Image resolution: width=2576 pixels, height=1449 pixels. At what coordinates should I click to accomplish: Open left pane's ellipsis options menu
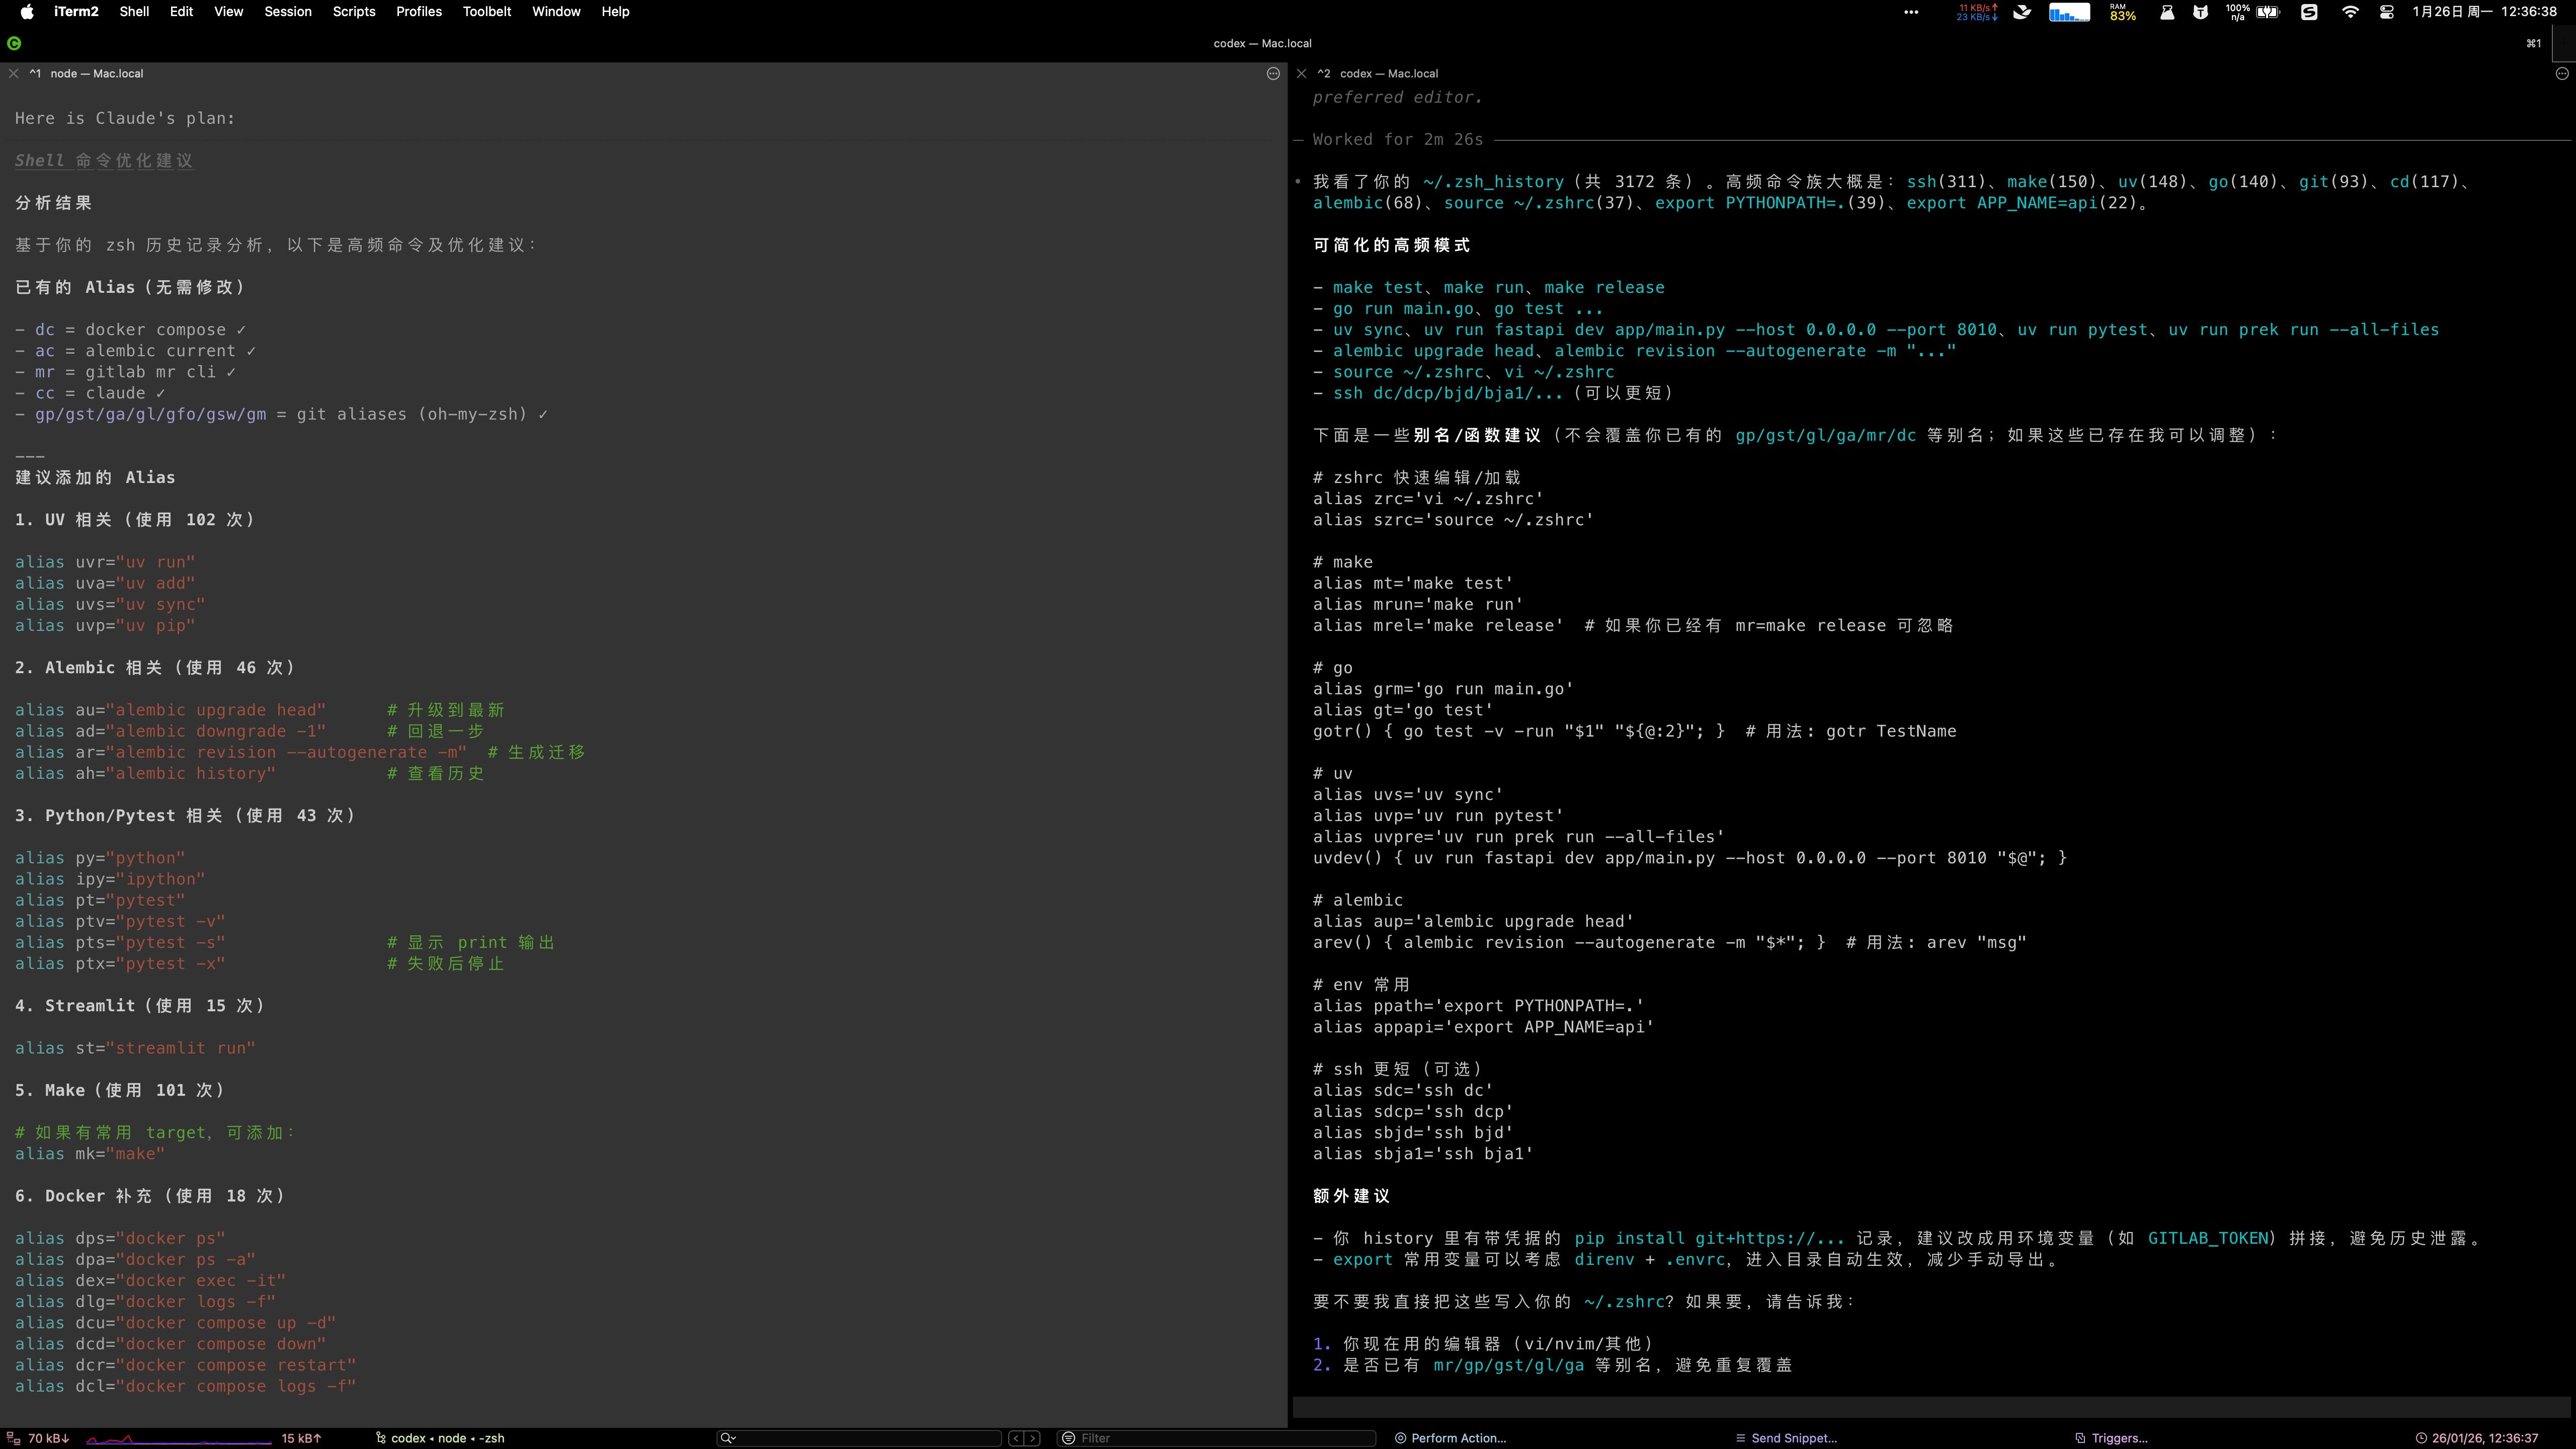coord(1273,73)
